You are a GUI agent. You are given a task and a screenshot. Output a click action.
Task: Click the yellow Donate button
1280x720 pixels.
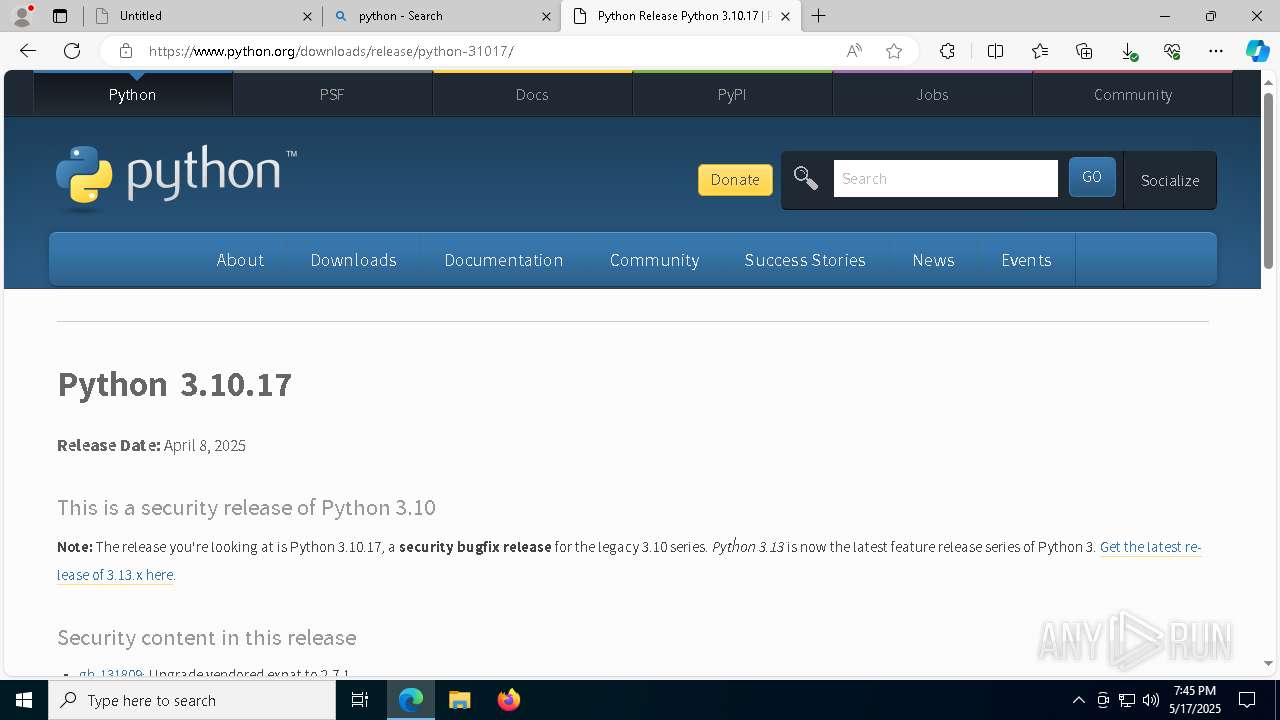click(735, 180)
